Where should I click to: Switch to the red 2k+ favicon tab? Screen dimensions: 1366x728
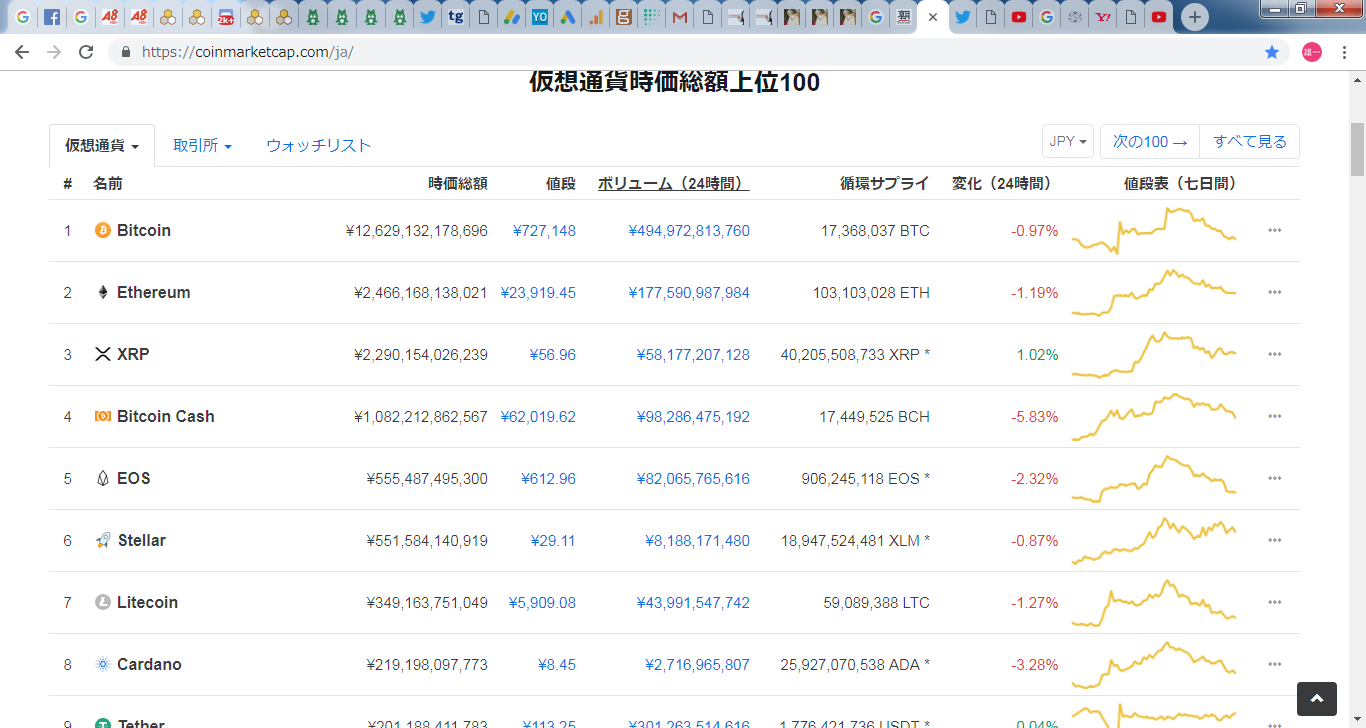click(x=226, y=17)
